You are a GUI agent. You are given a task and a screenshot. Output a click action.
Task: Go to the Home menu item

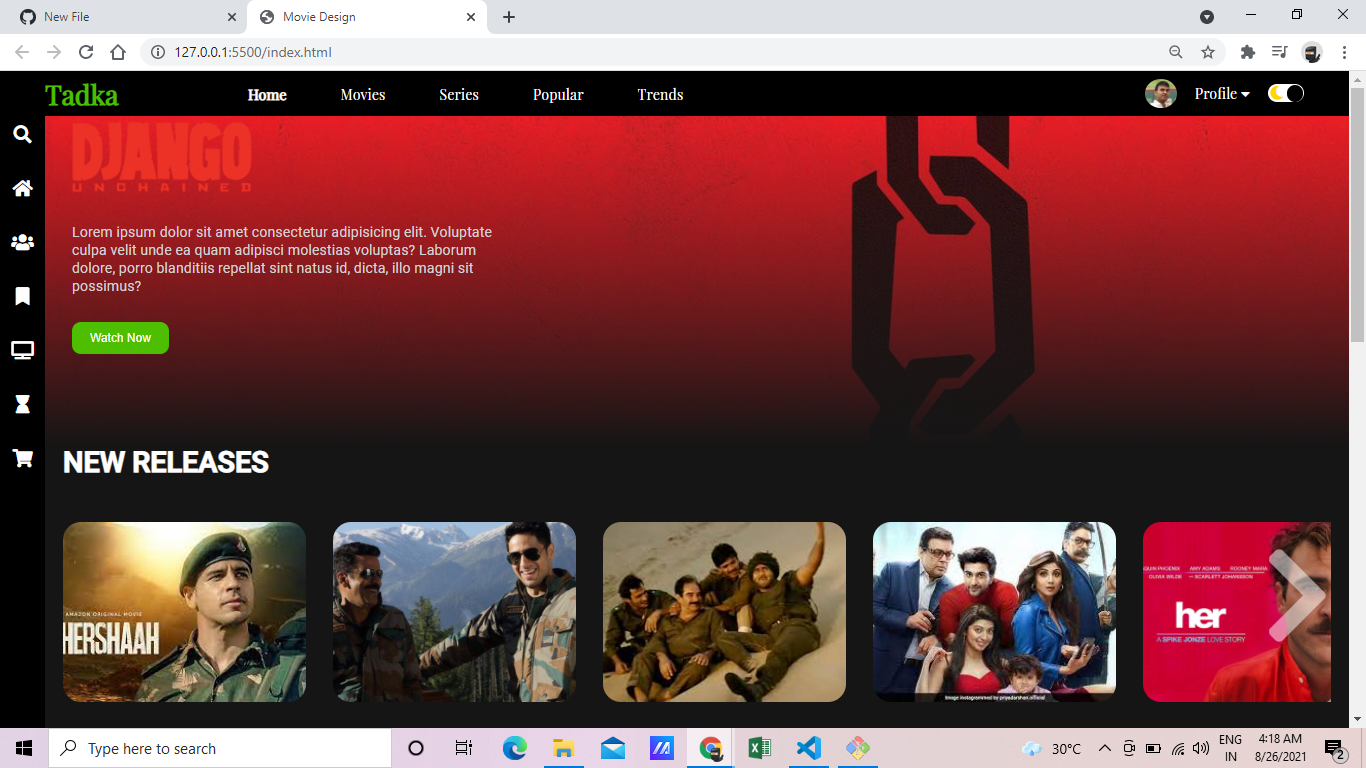click(x=267, y=95)
